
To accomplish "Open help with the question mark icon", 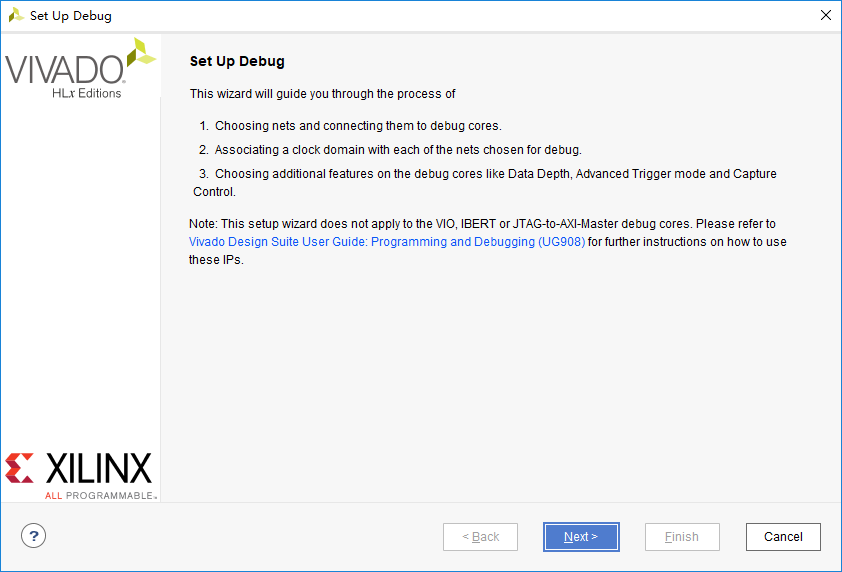I will (x=33, y=535).
